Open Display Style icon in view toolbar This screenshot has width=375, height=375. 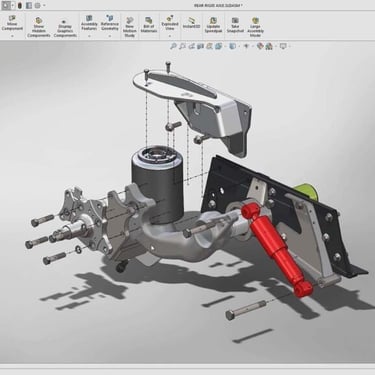tap(233, 46)
